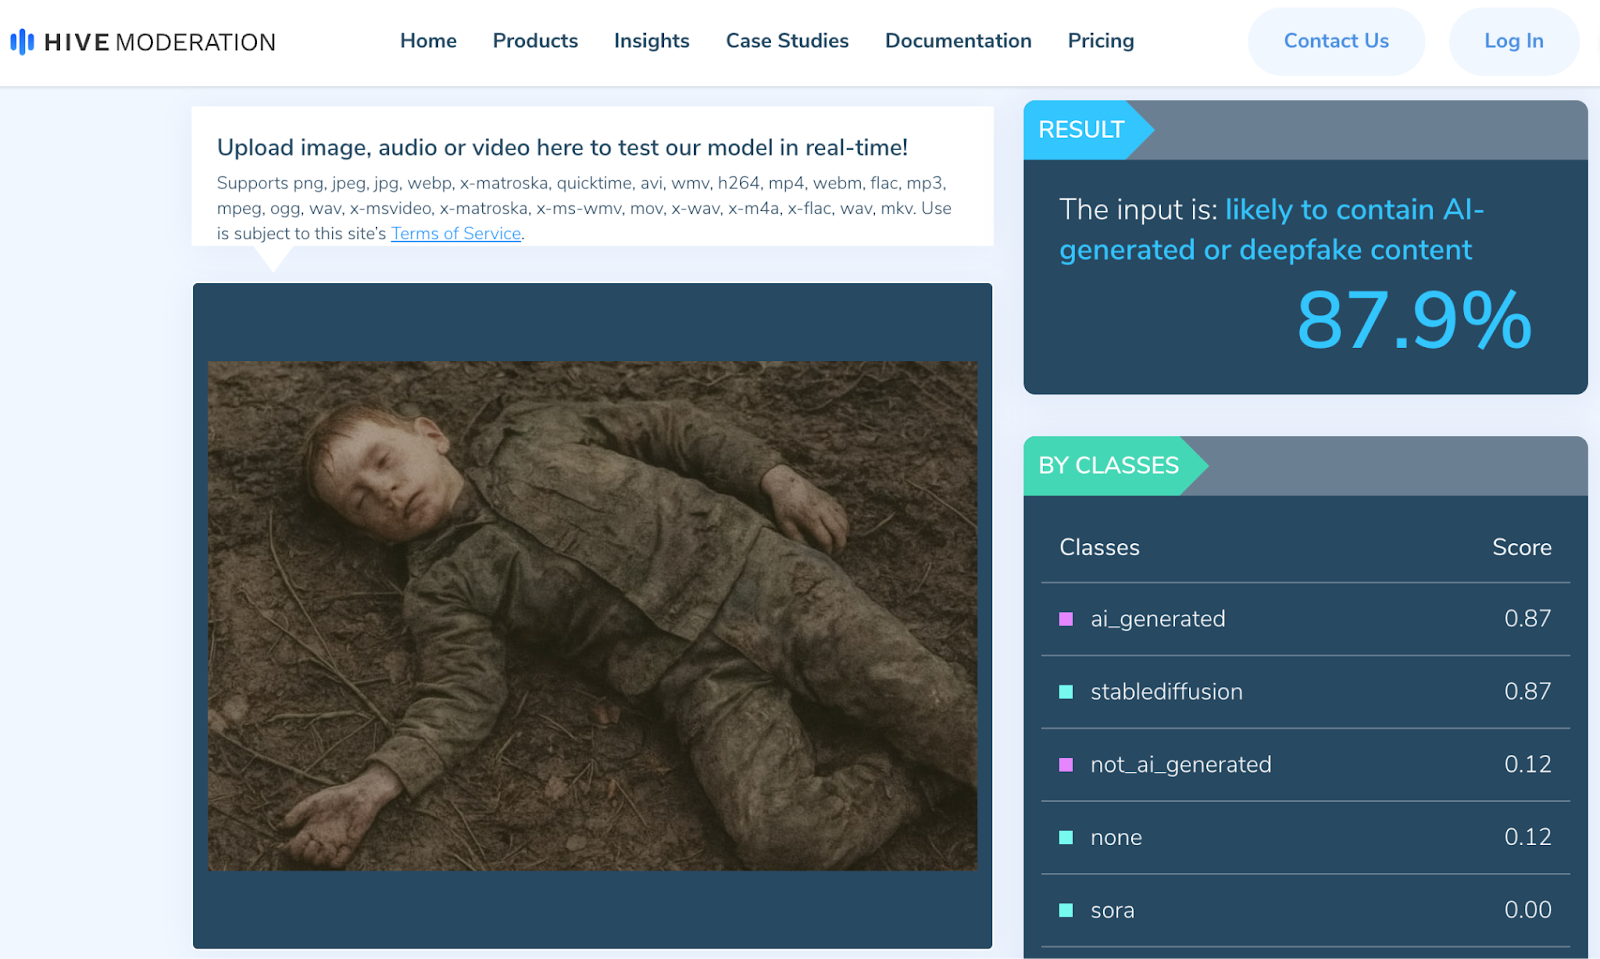Open the Products menu

(x=535, y=41)
